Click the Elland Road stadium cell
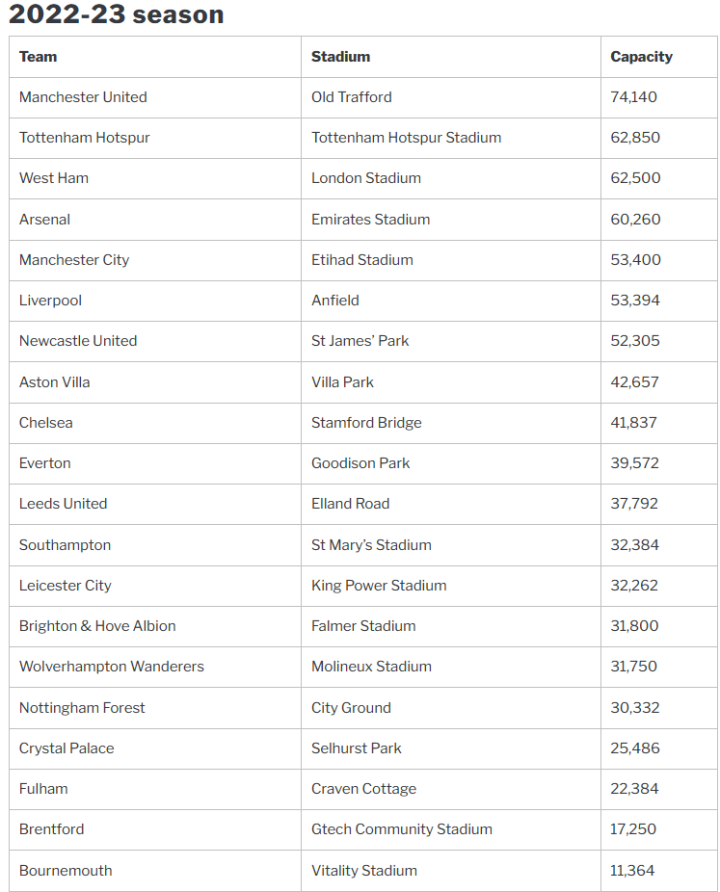Viewport: 720px width, 892px height. 351,504
